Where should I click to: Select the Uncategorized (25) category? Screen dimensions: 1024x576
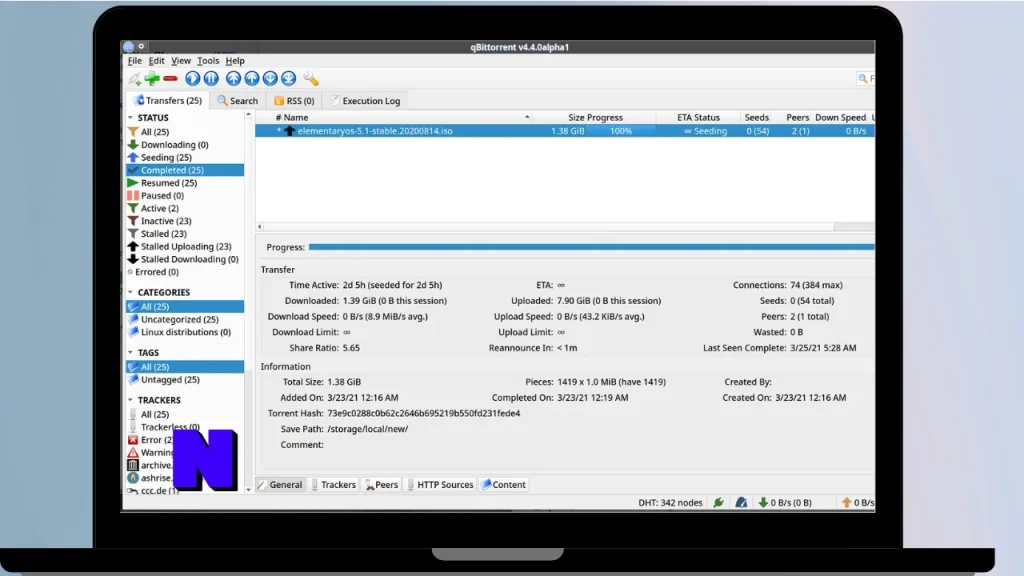tap(180, 319)
